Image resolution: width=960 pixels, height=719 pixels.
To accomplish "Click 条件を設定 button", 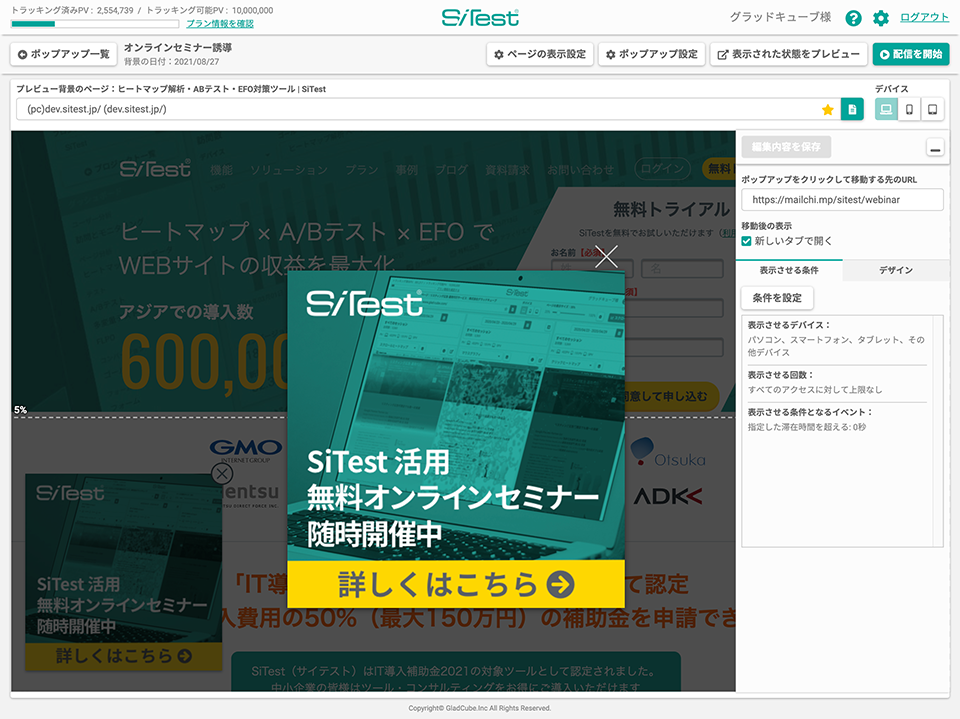I will (777, 298).
